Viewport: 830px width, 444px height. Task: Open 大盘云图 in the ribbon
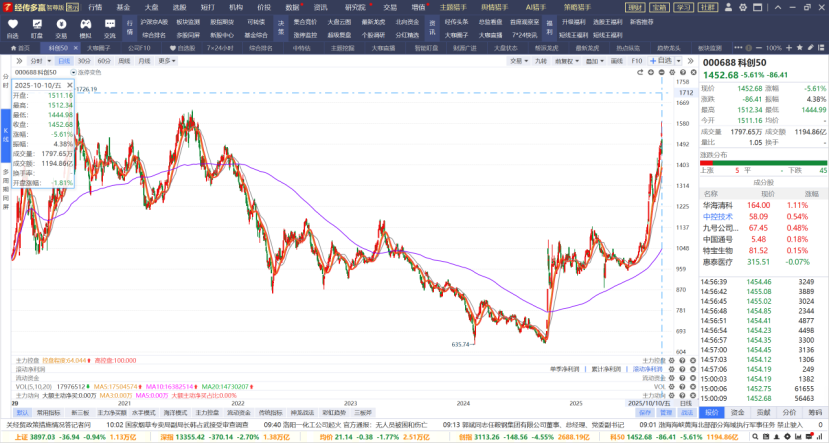click(339, 22)
